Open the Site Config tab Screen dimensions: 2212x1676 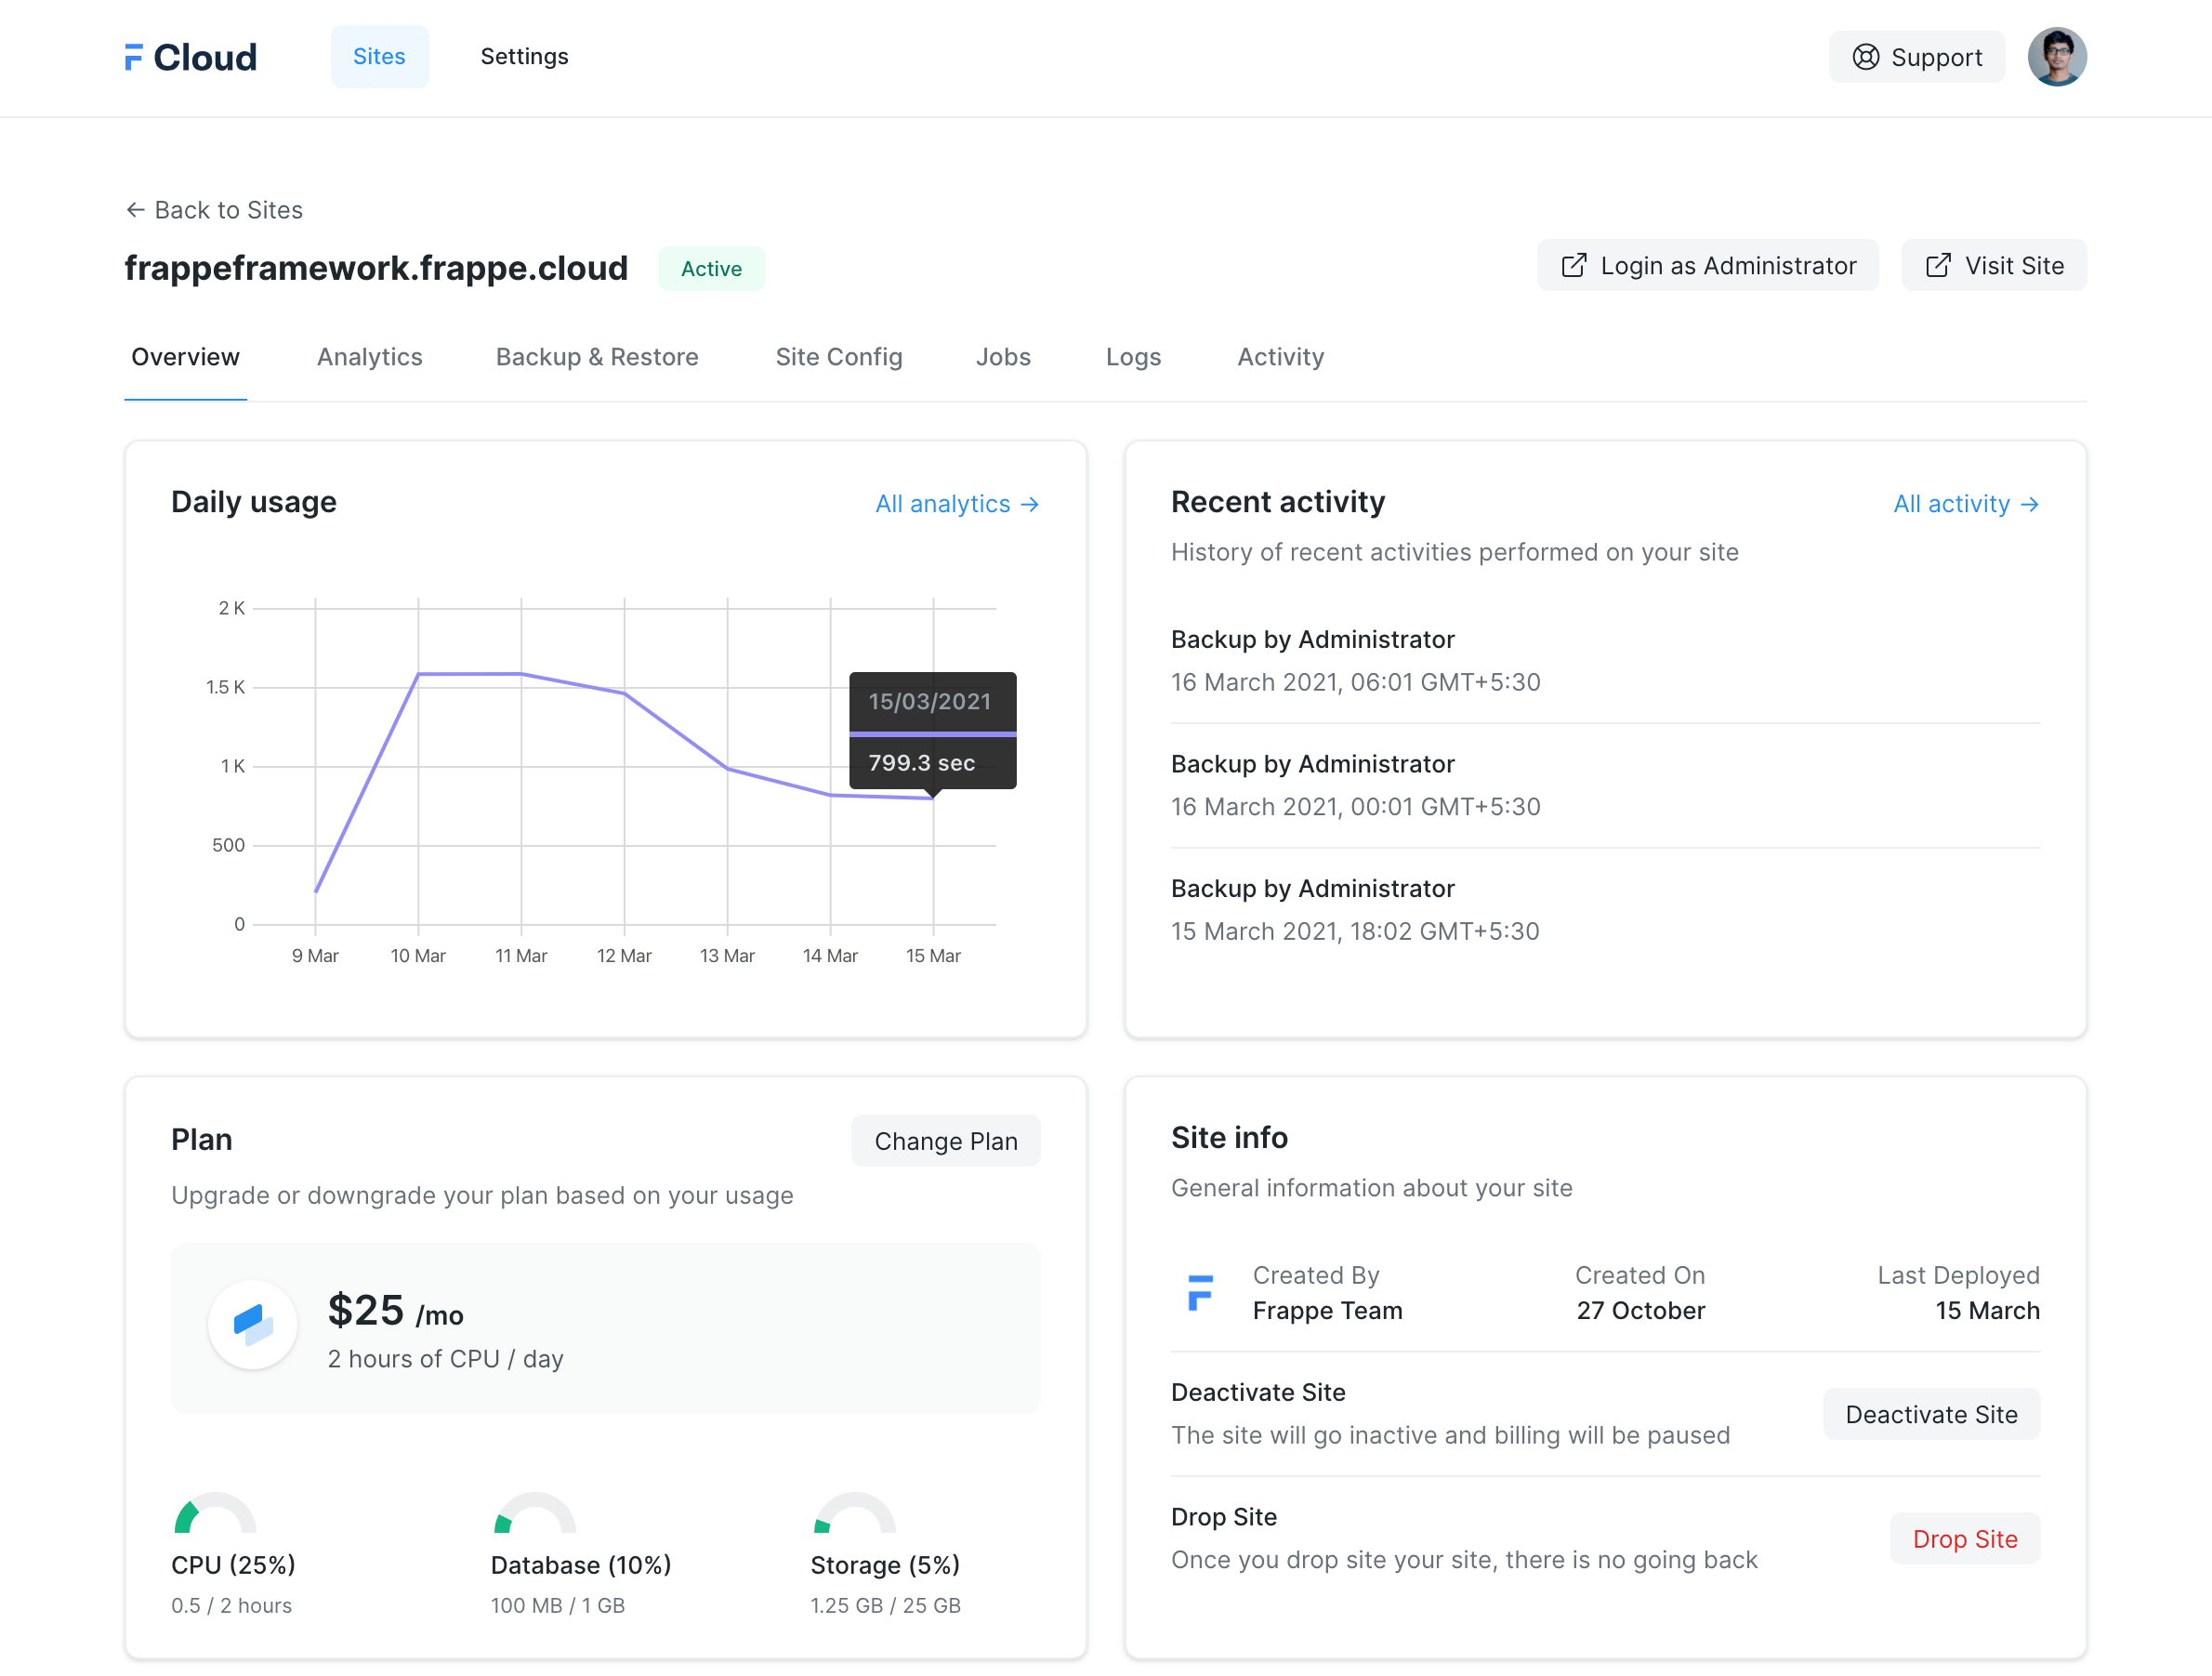pos(838,357)
